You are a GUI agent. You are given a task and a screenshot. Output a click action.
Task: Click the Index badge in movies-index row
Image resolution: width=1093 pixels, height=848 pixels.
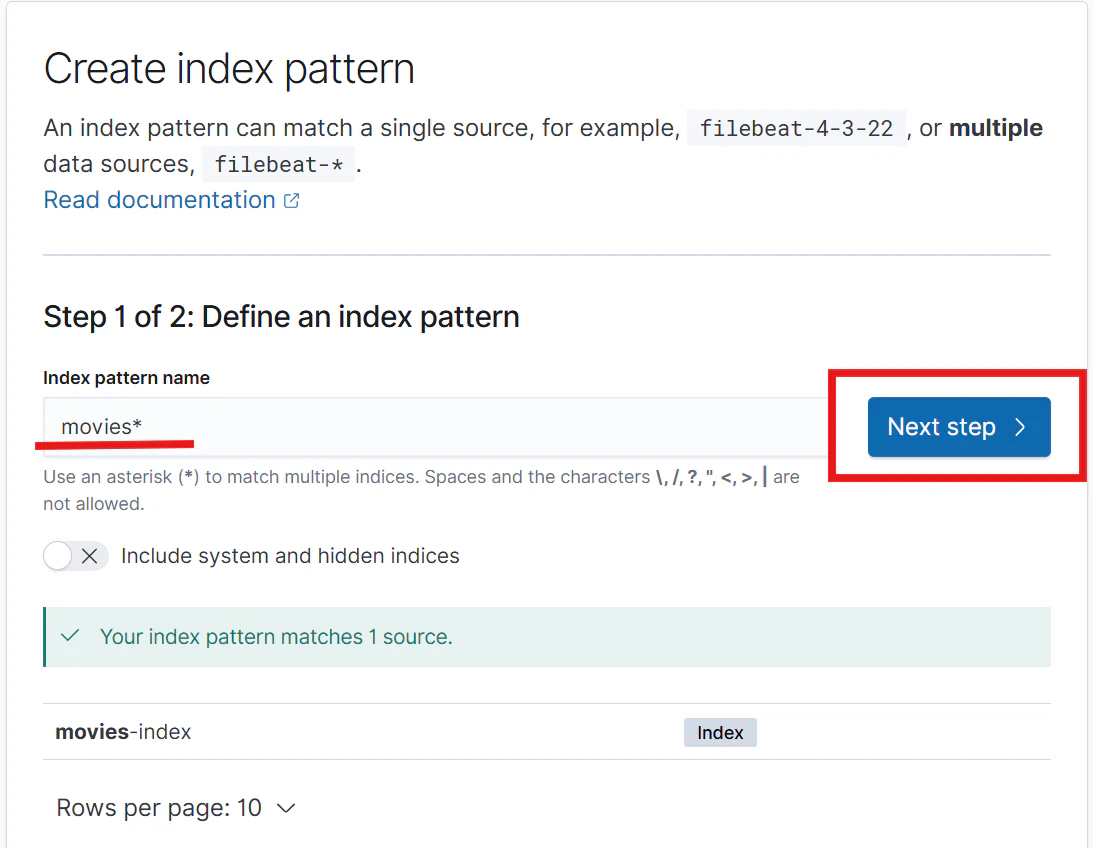pos(720,732)
